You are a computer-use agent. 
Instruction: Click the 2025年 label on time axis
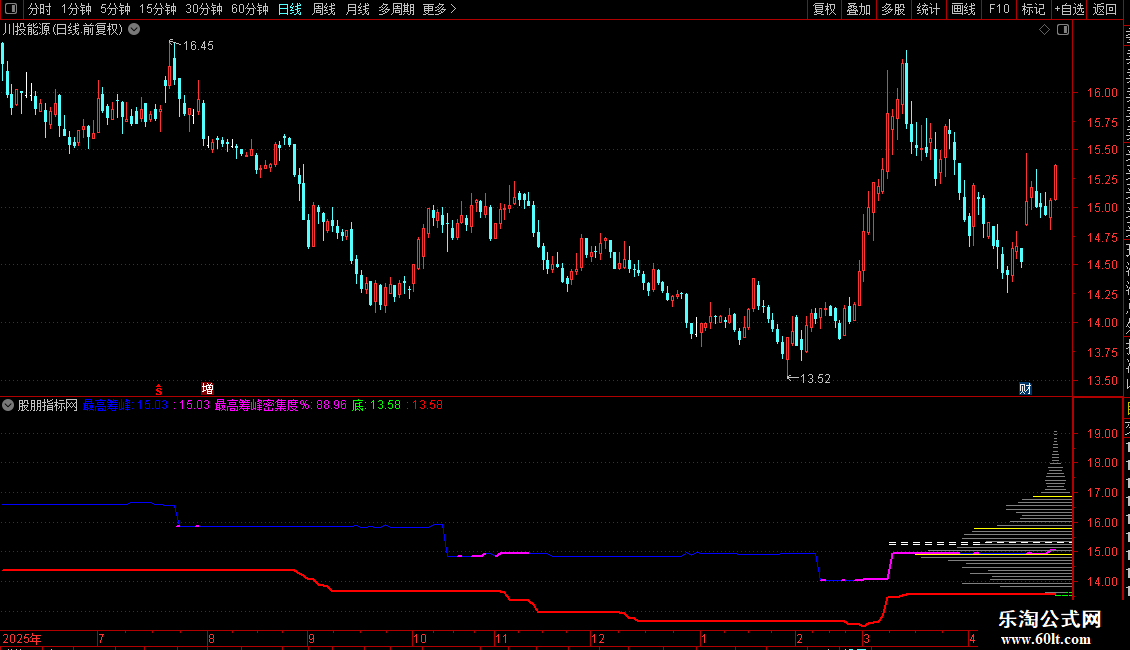(x=22, y=638)
